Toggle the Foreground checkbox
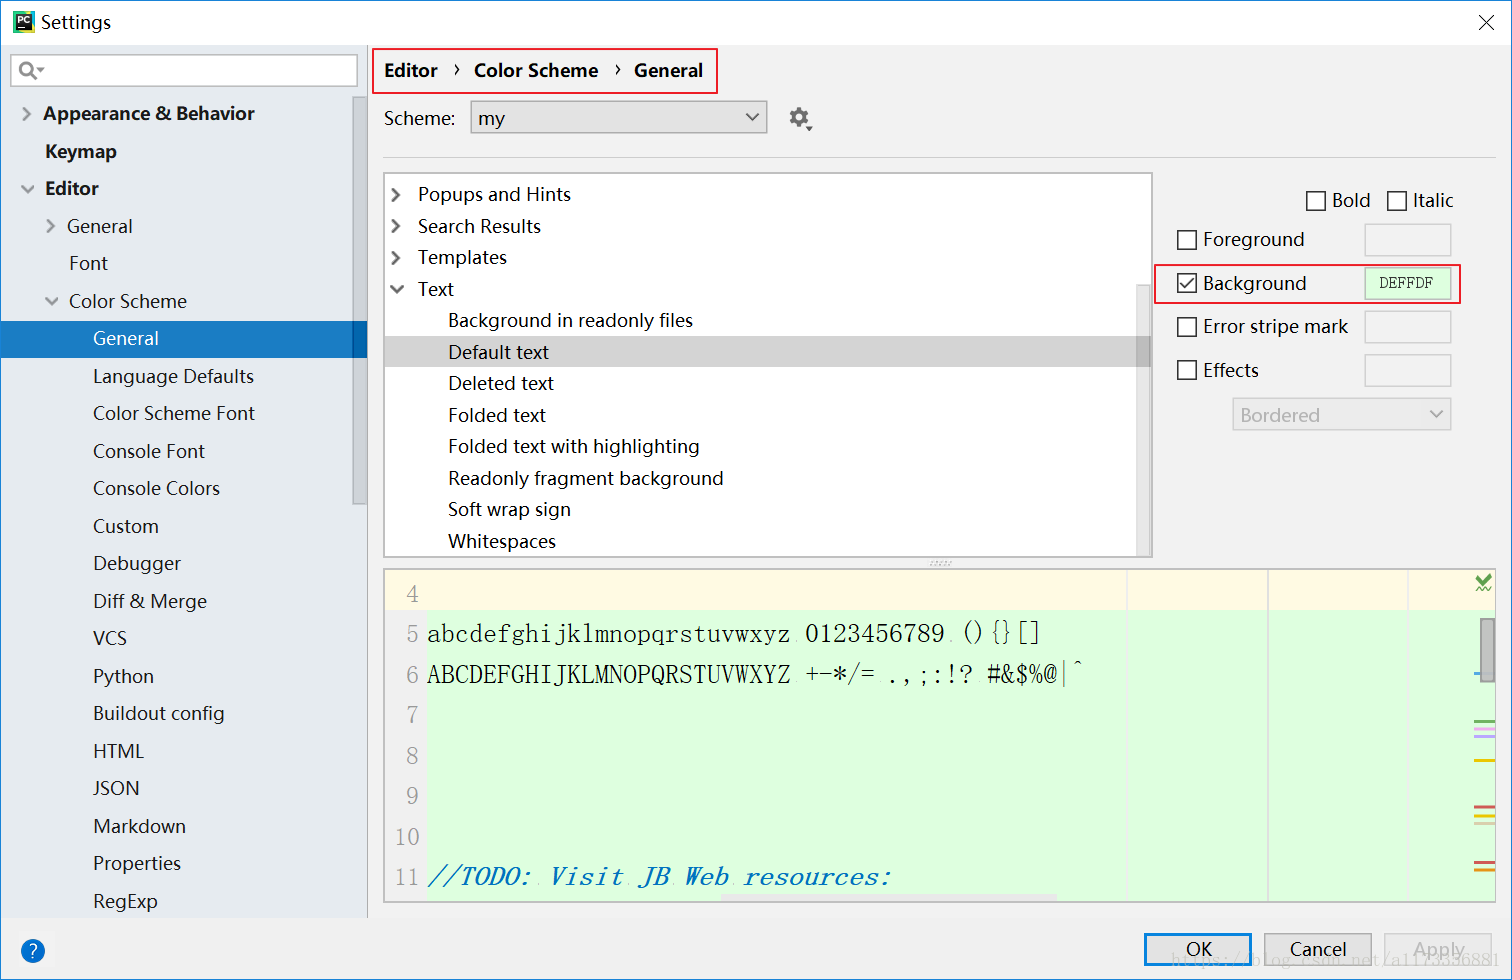1512x980 pixels. pos(1187,240)
